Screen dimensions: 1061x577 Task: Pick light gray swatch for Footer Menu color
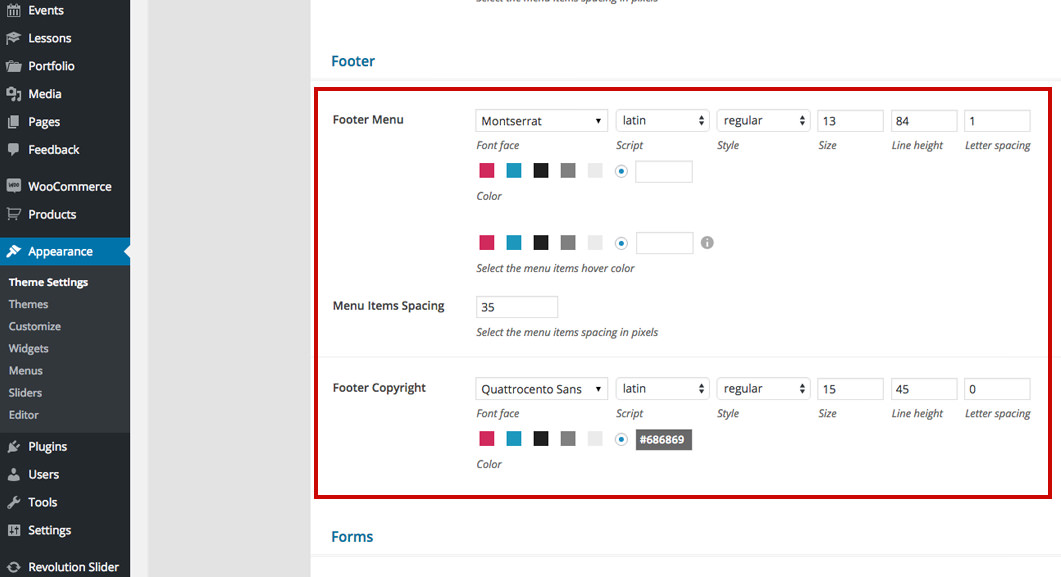coord(595,170)
